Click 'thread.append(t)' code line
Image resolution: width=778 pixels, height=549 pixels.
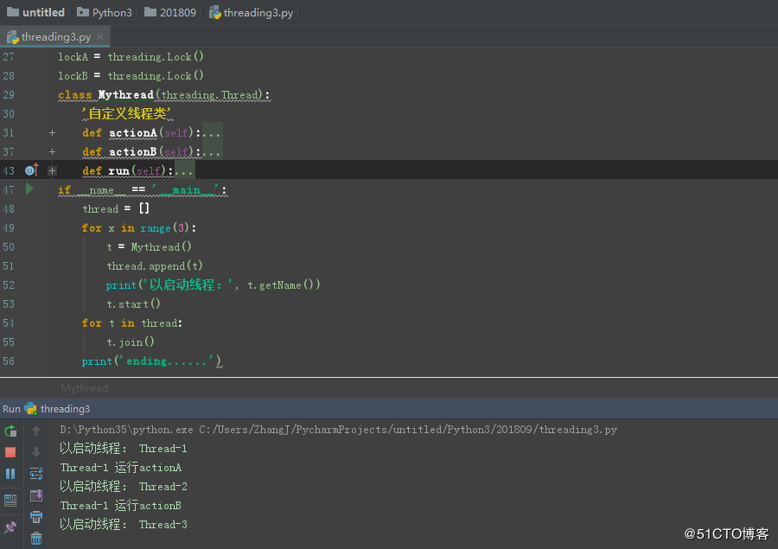pyautogui.click(x=155, y=266)
